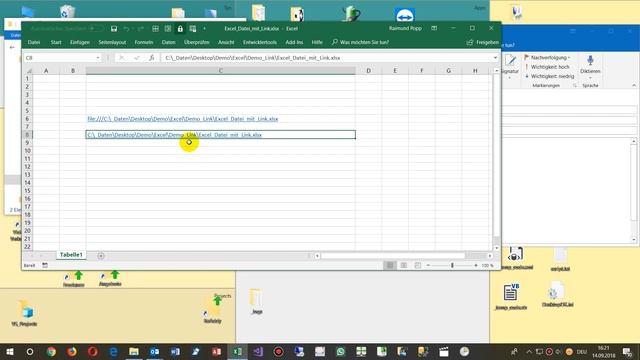Search in 'Was möchten Sie tun?' box
This screenshot has height=360, width=640.
coord(361,42)
